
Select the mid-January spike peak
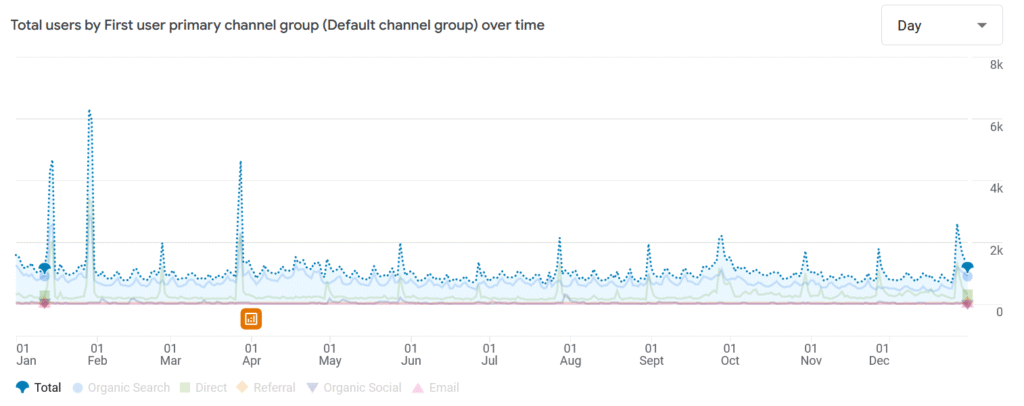pos(51,160)
